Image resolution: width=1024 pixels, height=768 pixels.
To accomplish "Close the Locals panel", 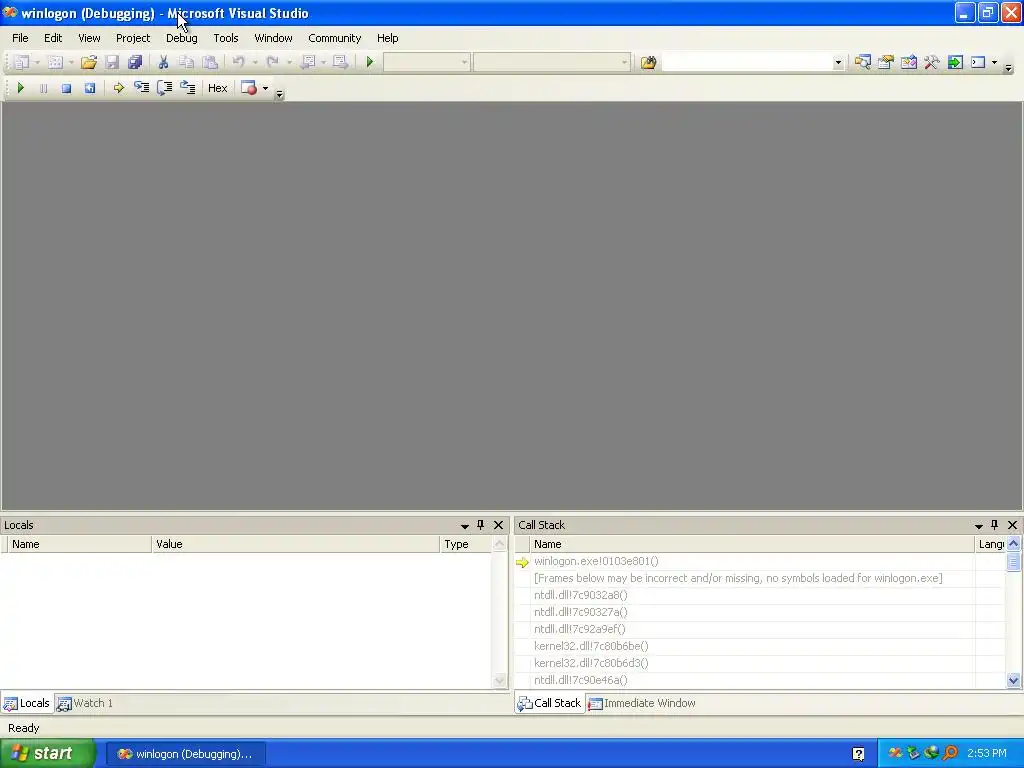I will tap(498, 525).
